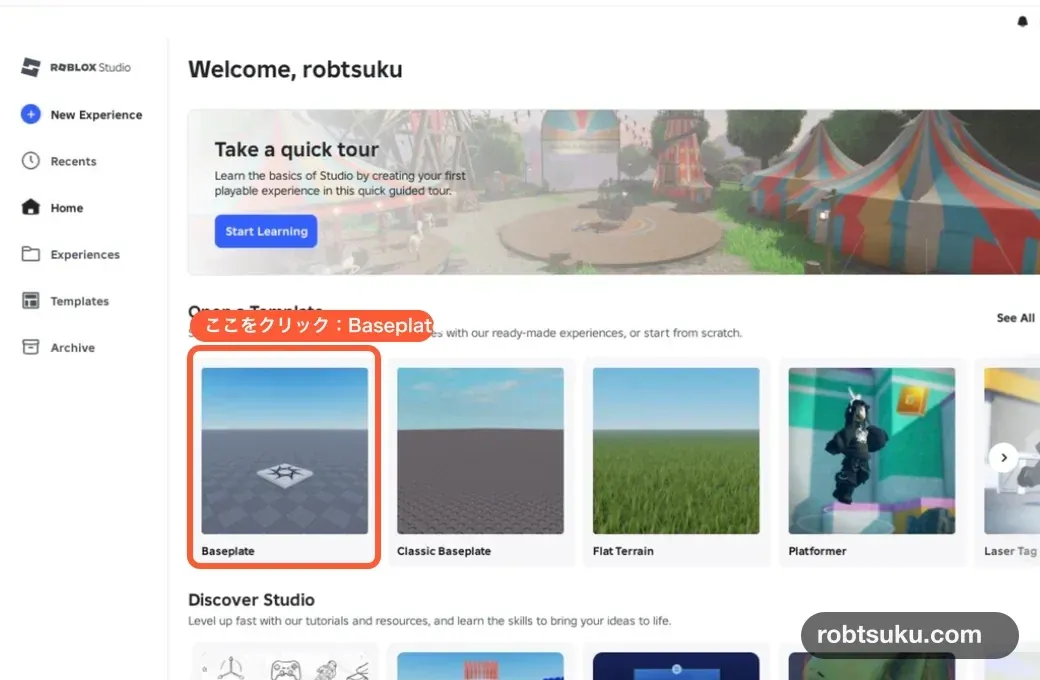The image size is (1040, 680).
Task: Click the Classic Baseplate label text
Action: click(444, 551)
